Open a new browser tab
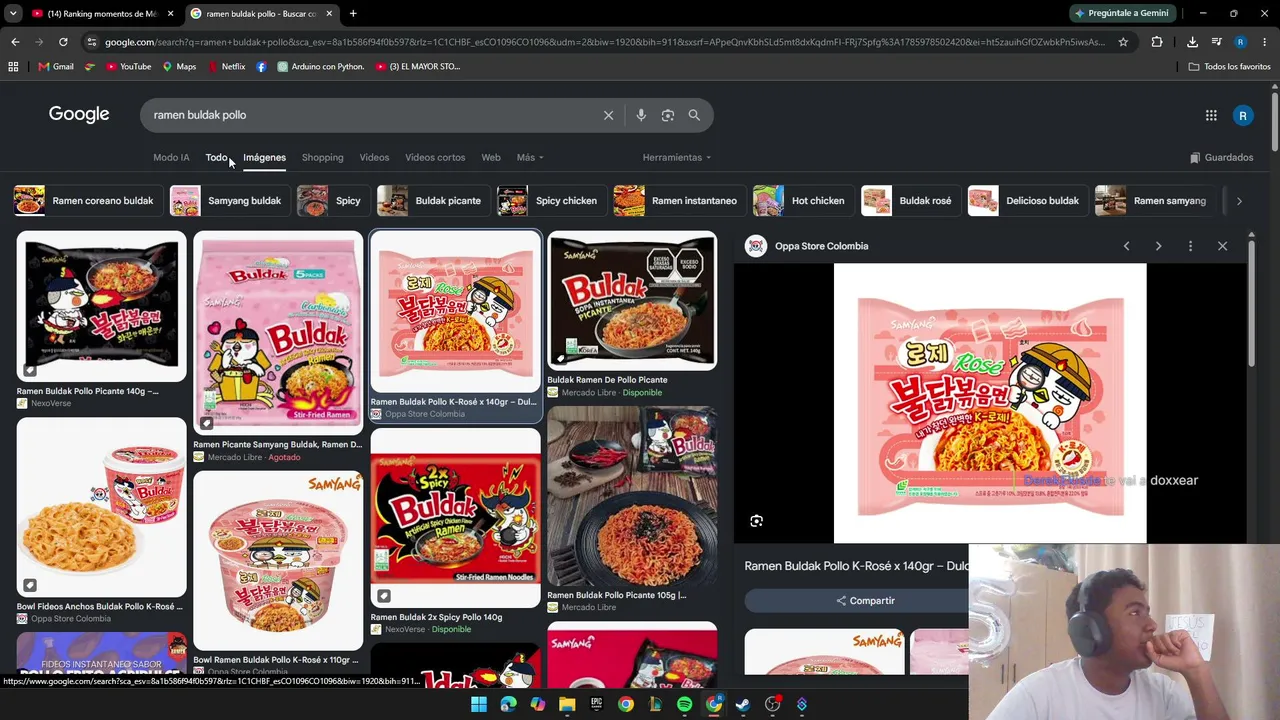Screen dimensions: 1280x720 pos(353,13)
